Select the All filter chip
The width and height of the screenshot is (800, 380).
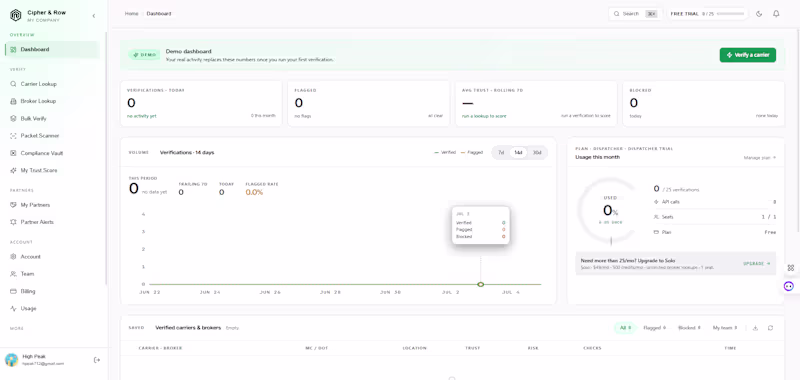click(x=625, y=328)
